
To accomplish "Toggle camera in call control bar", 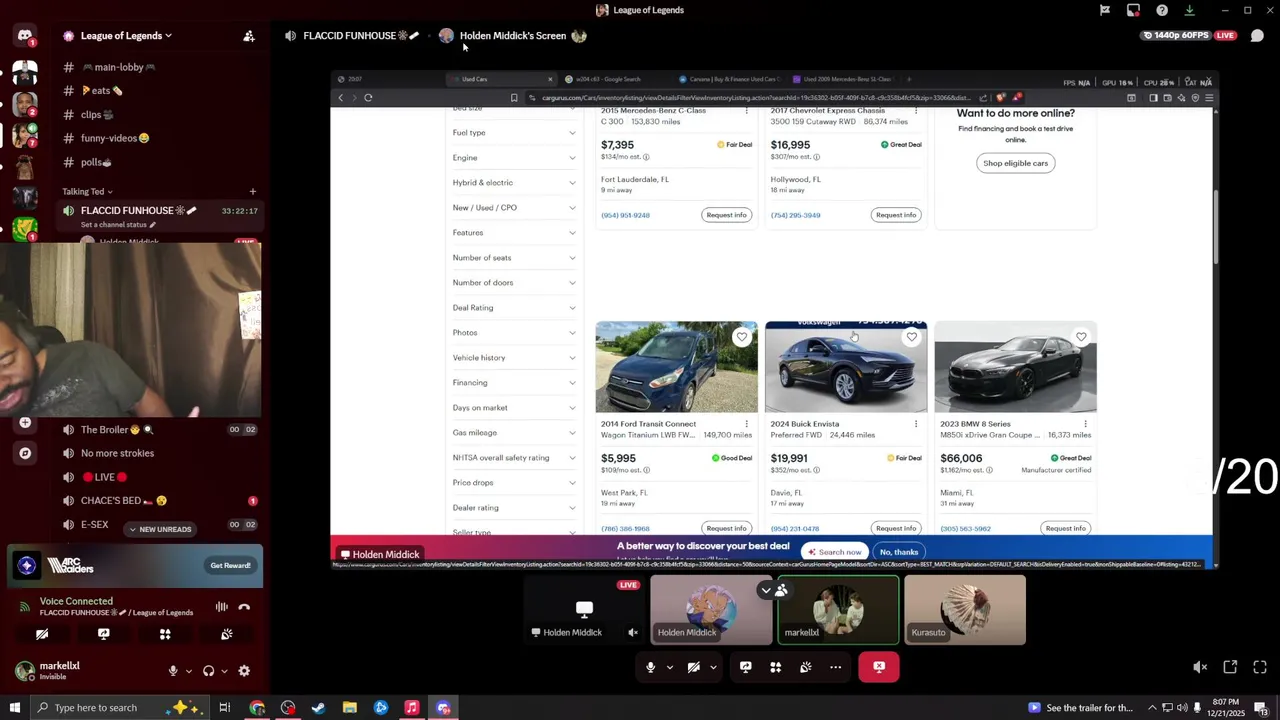I will [693, 667].
